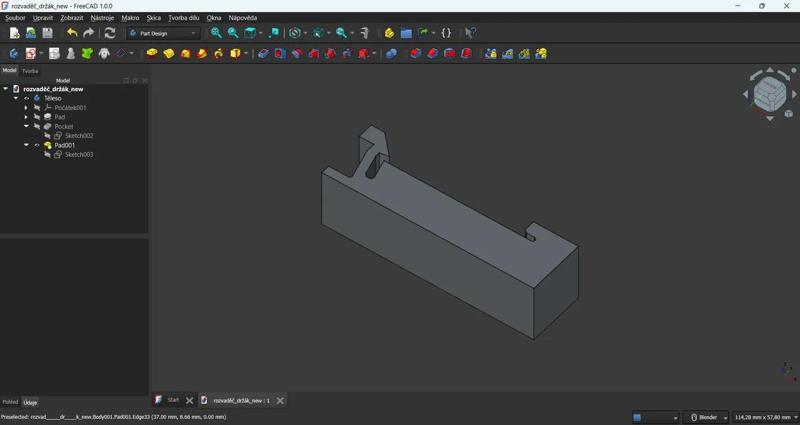
Task: Open the Blender navigation style dropdown
Action: pos(708,417)
